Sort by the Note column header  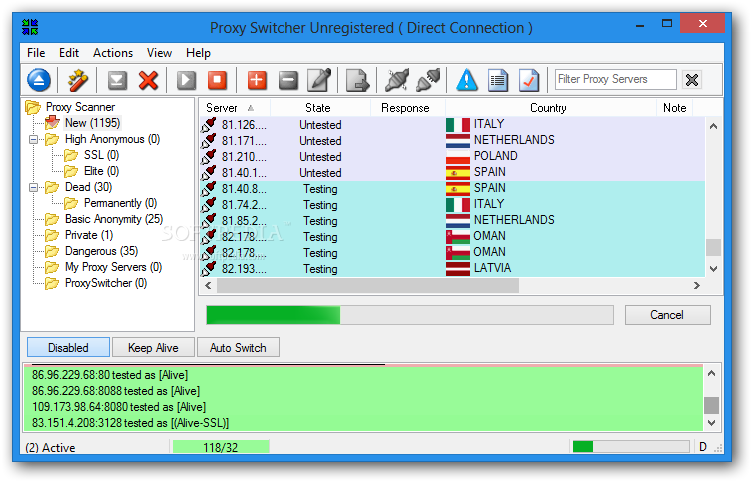[x=674, y=108]
